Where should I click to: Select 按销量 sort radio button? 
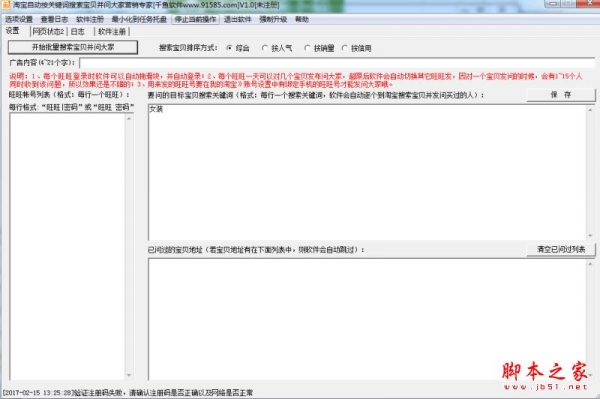[319, 48]
